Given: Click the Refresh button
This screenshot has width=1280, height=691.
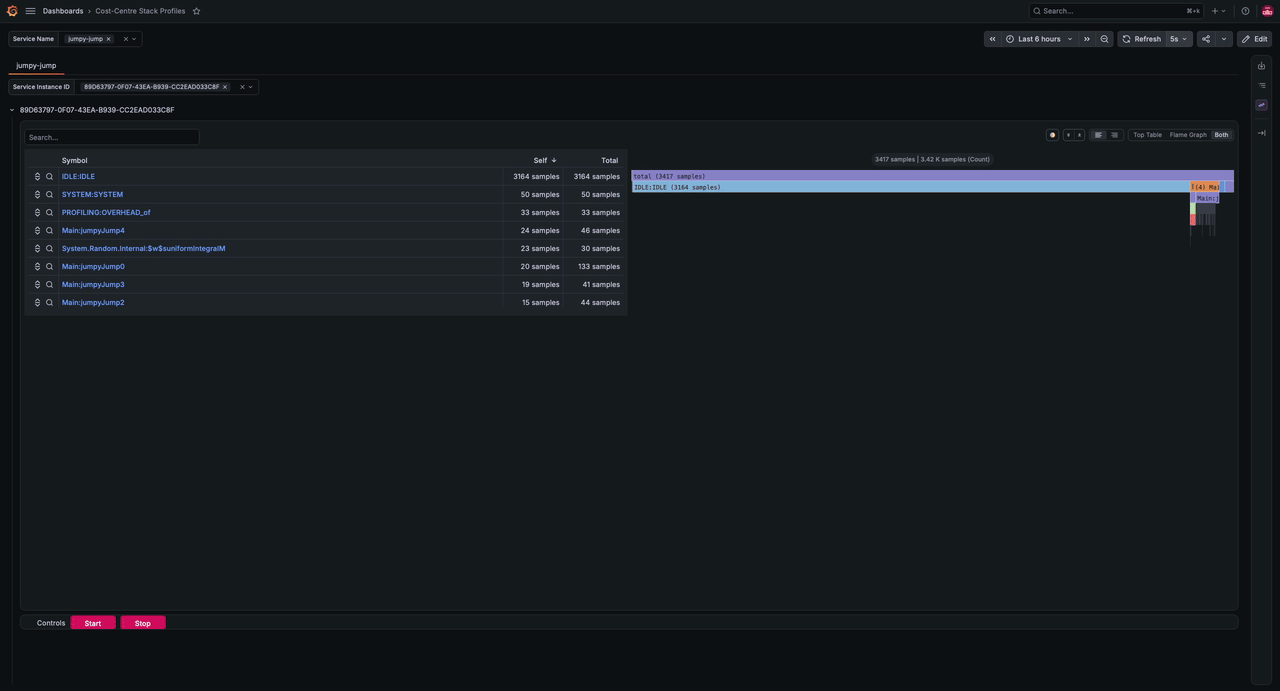Looking at the screenshot, I should (1141, 39).
